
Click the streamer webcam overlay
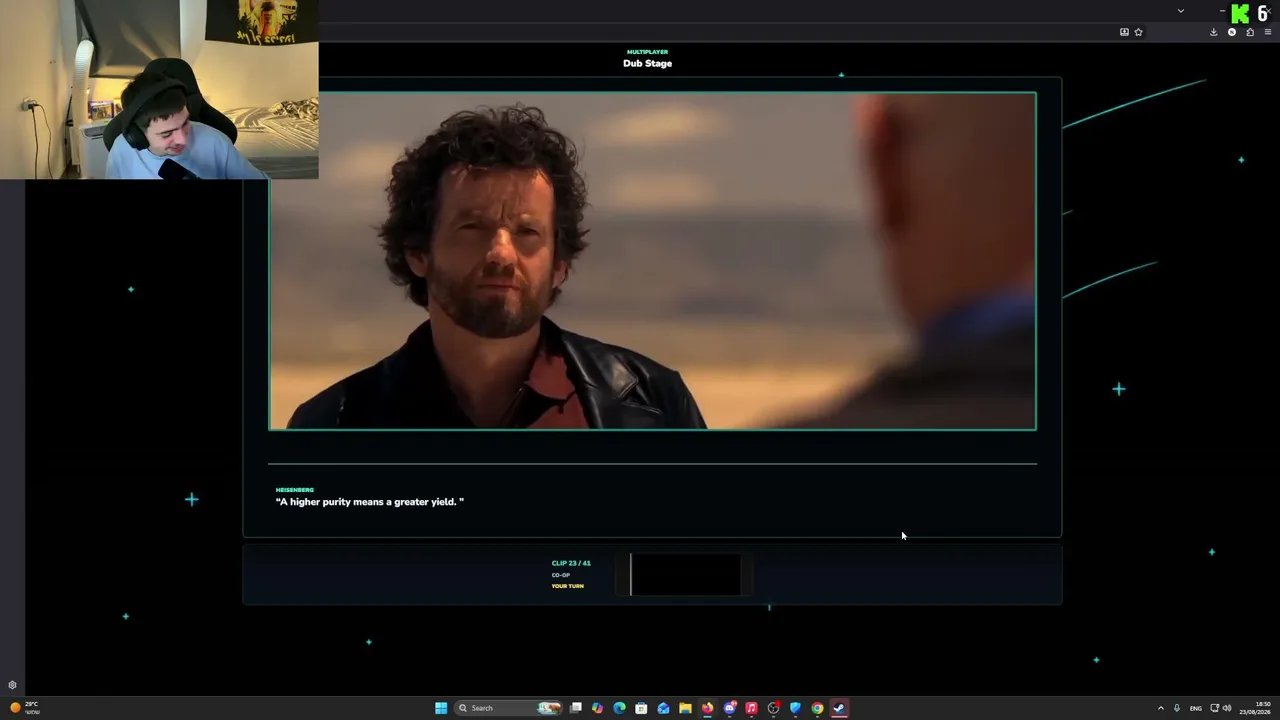[x=160, y=90]
